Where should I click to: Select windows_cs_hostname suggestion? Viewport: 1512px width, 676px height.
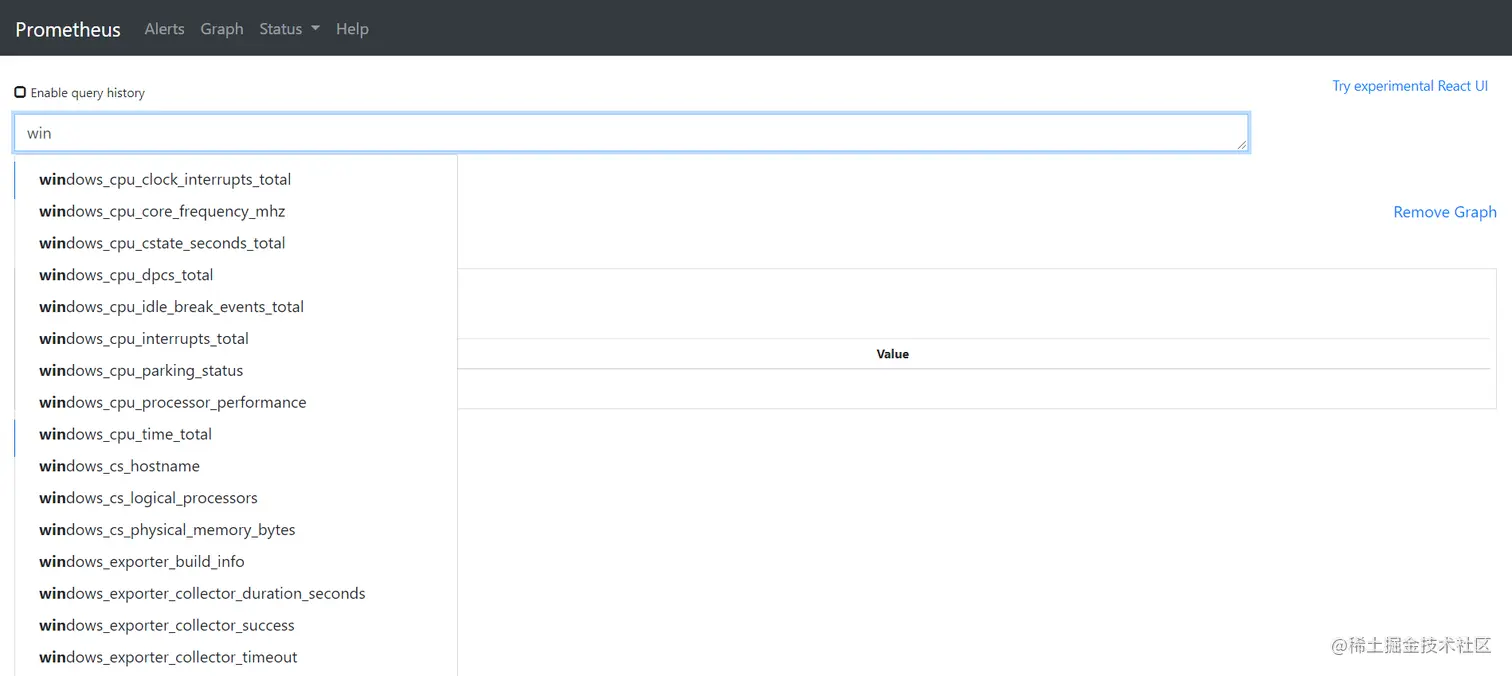pos(237,466)
